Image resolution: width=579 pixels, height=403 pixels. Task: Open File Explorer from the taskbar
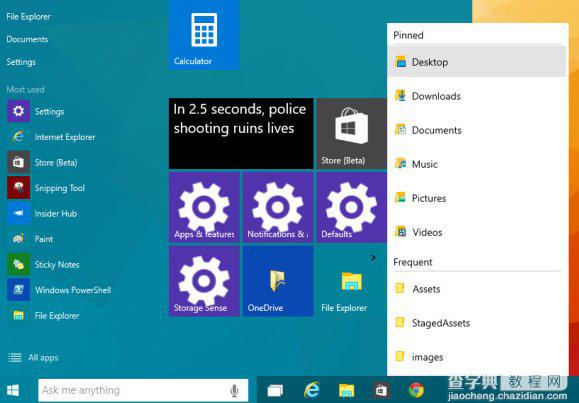[x=346, y=390]
